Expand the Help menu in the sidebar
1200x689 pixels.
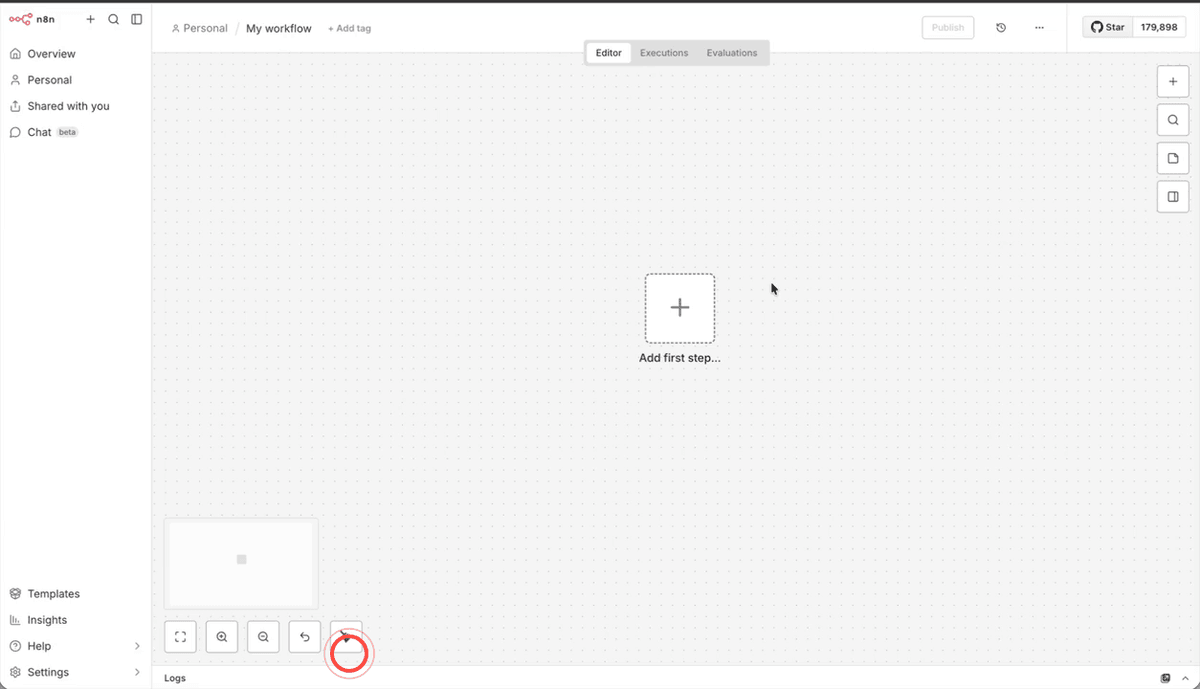coord(75,645)
